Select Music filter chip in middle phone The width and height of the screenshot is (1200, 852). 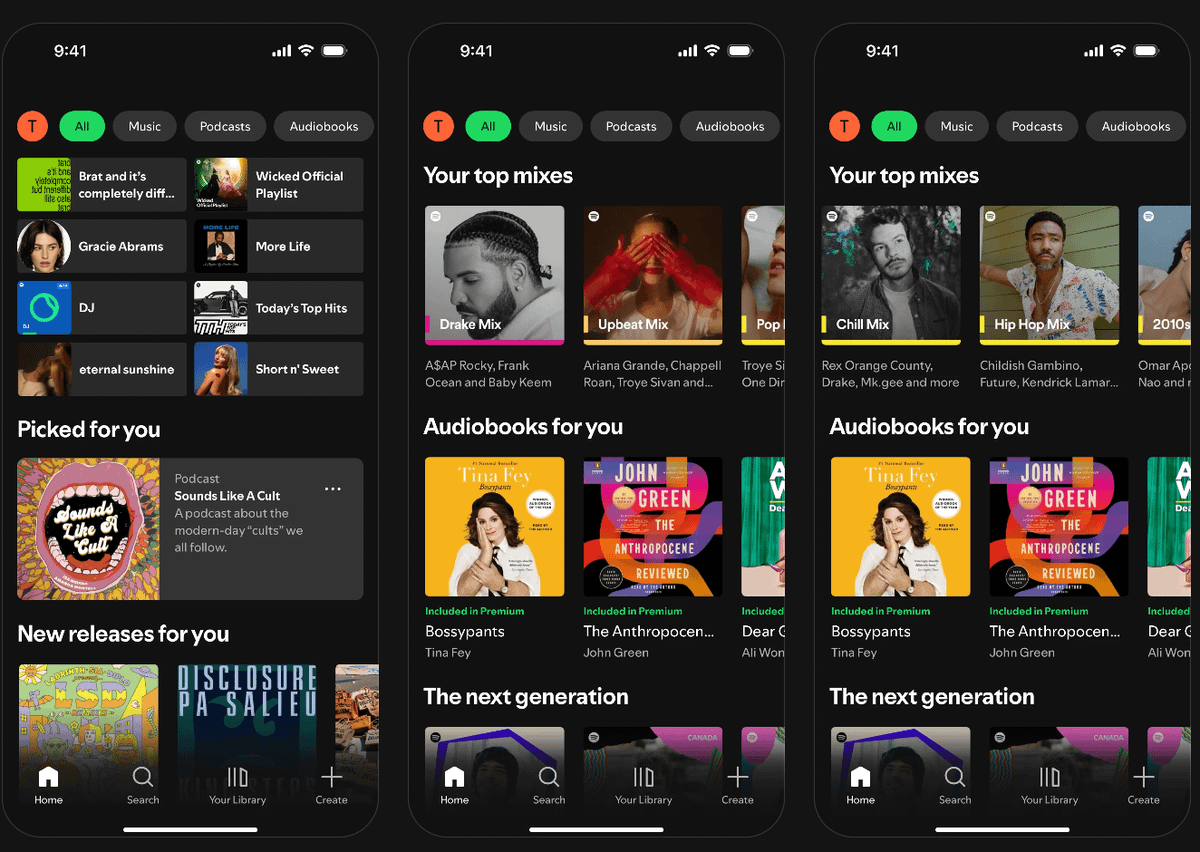550,126
